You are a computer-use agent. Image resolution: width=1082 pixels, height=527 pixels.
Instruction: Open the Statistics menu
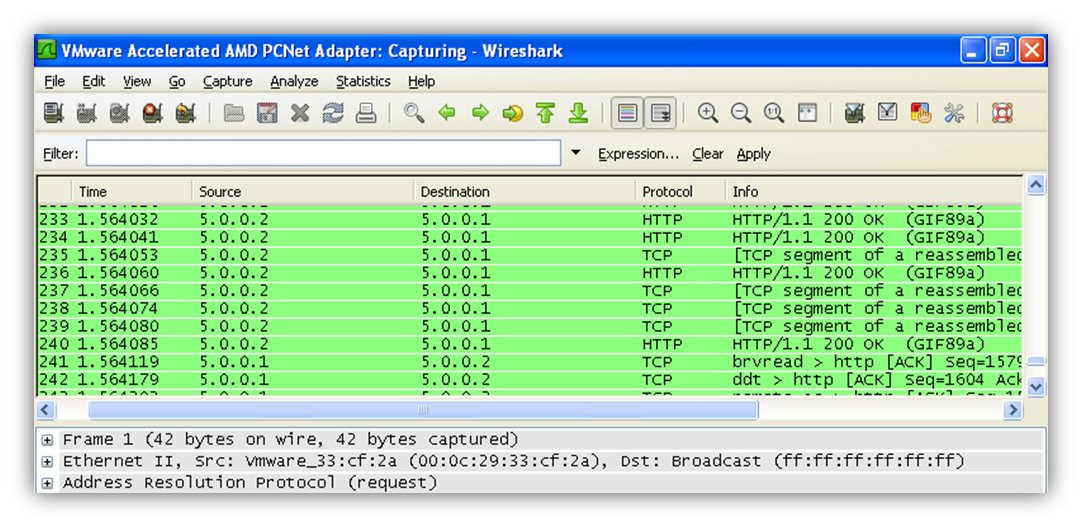[363, 81]
